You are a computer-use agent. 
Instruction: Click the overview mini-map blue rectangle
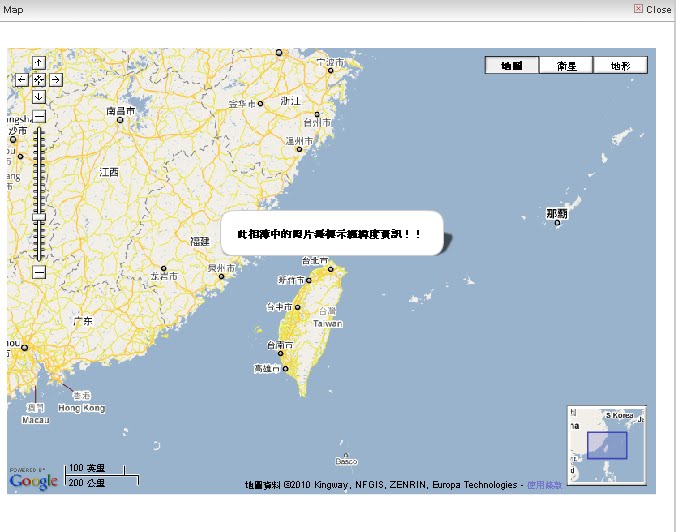[607, 445]
